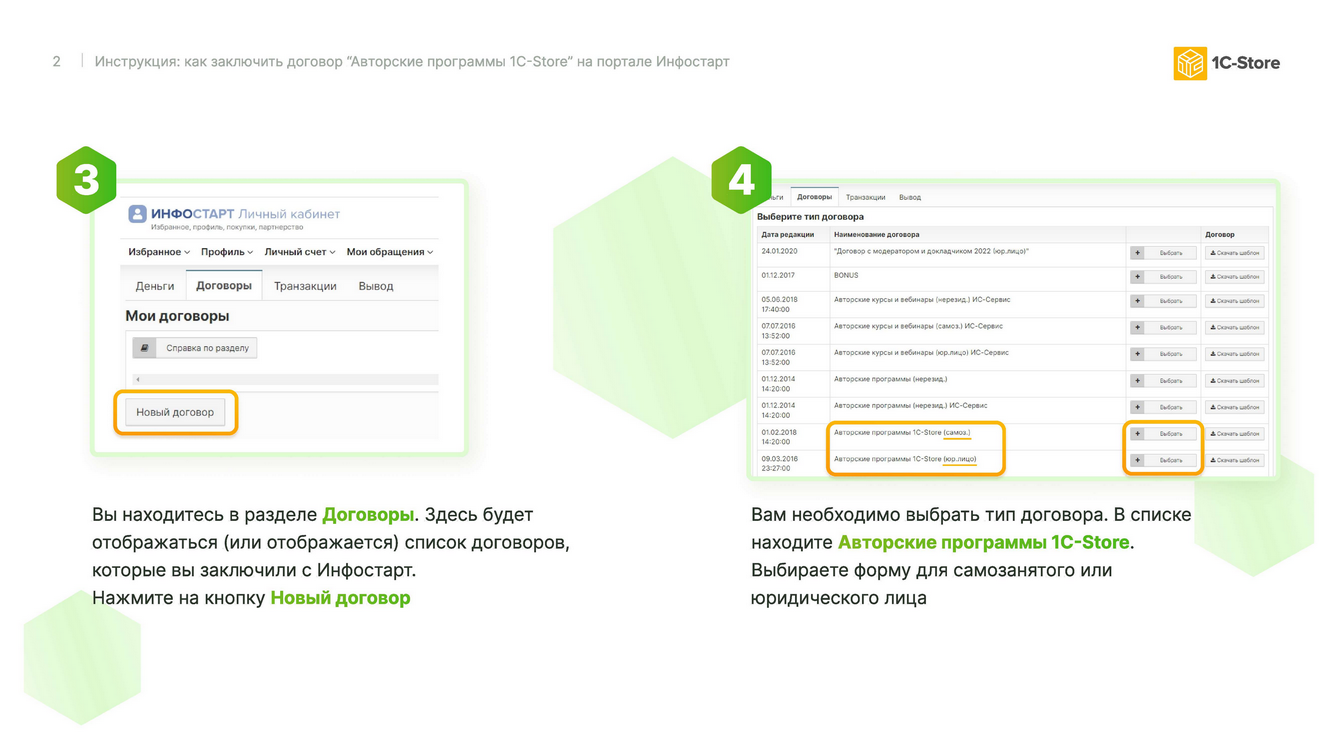Viewport: 1333px width, 750px height.
Task: Click the Infostart user avatar icon
Action: tap(137, 214)
